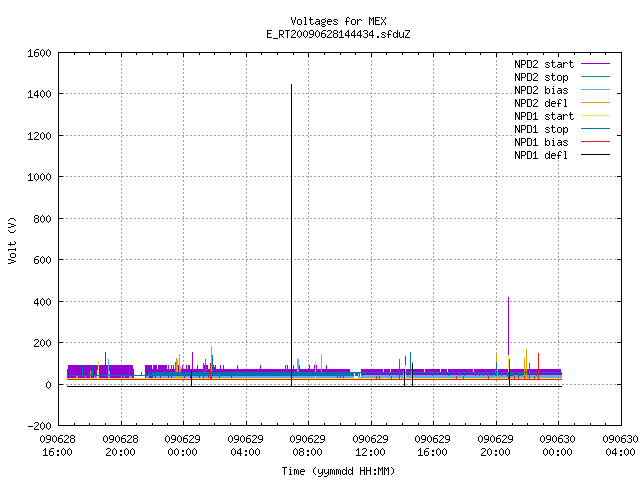Click the 'NPD1 stop' legend label

pos(541,129)
